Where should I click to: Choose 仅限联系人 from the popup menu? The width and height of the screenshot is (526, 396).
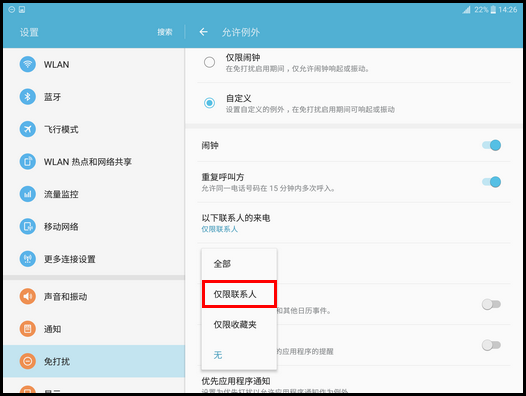point(239,294)
